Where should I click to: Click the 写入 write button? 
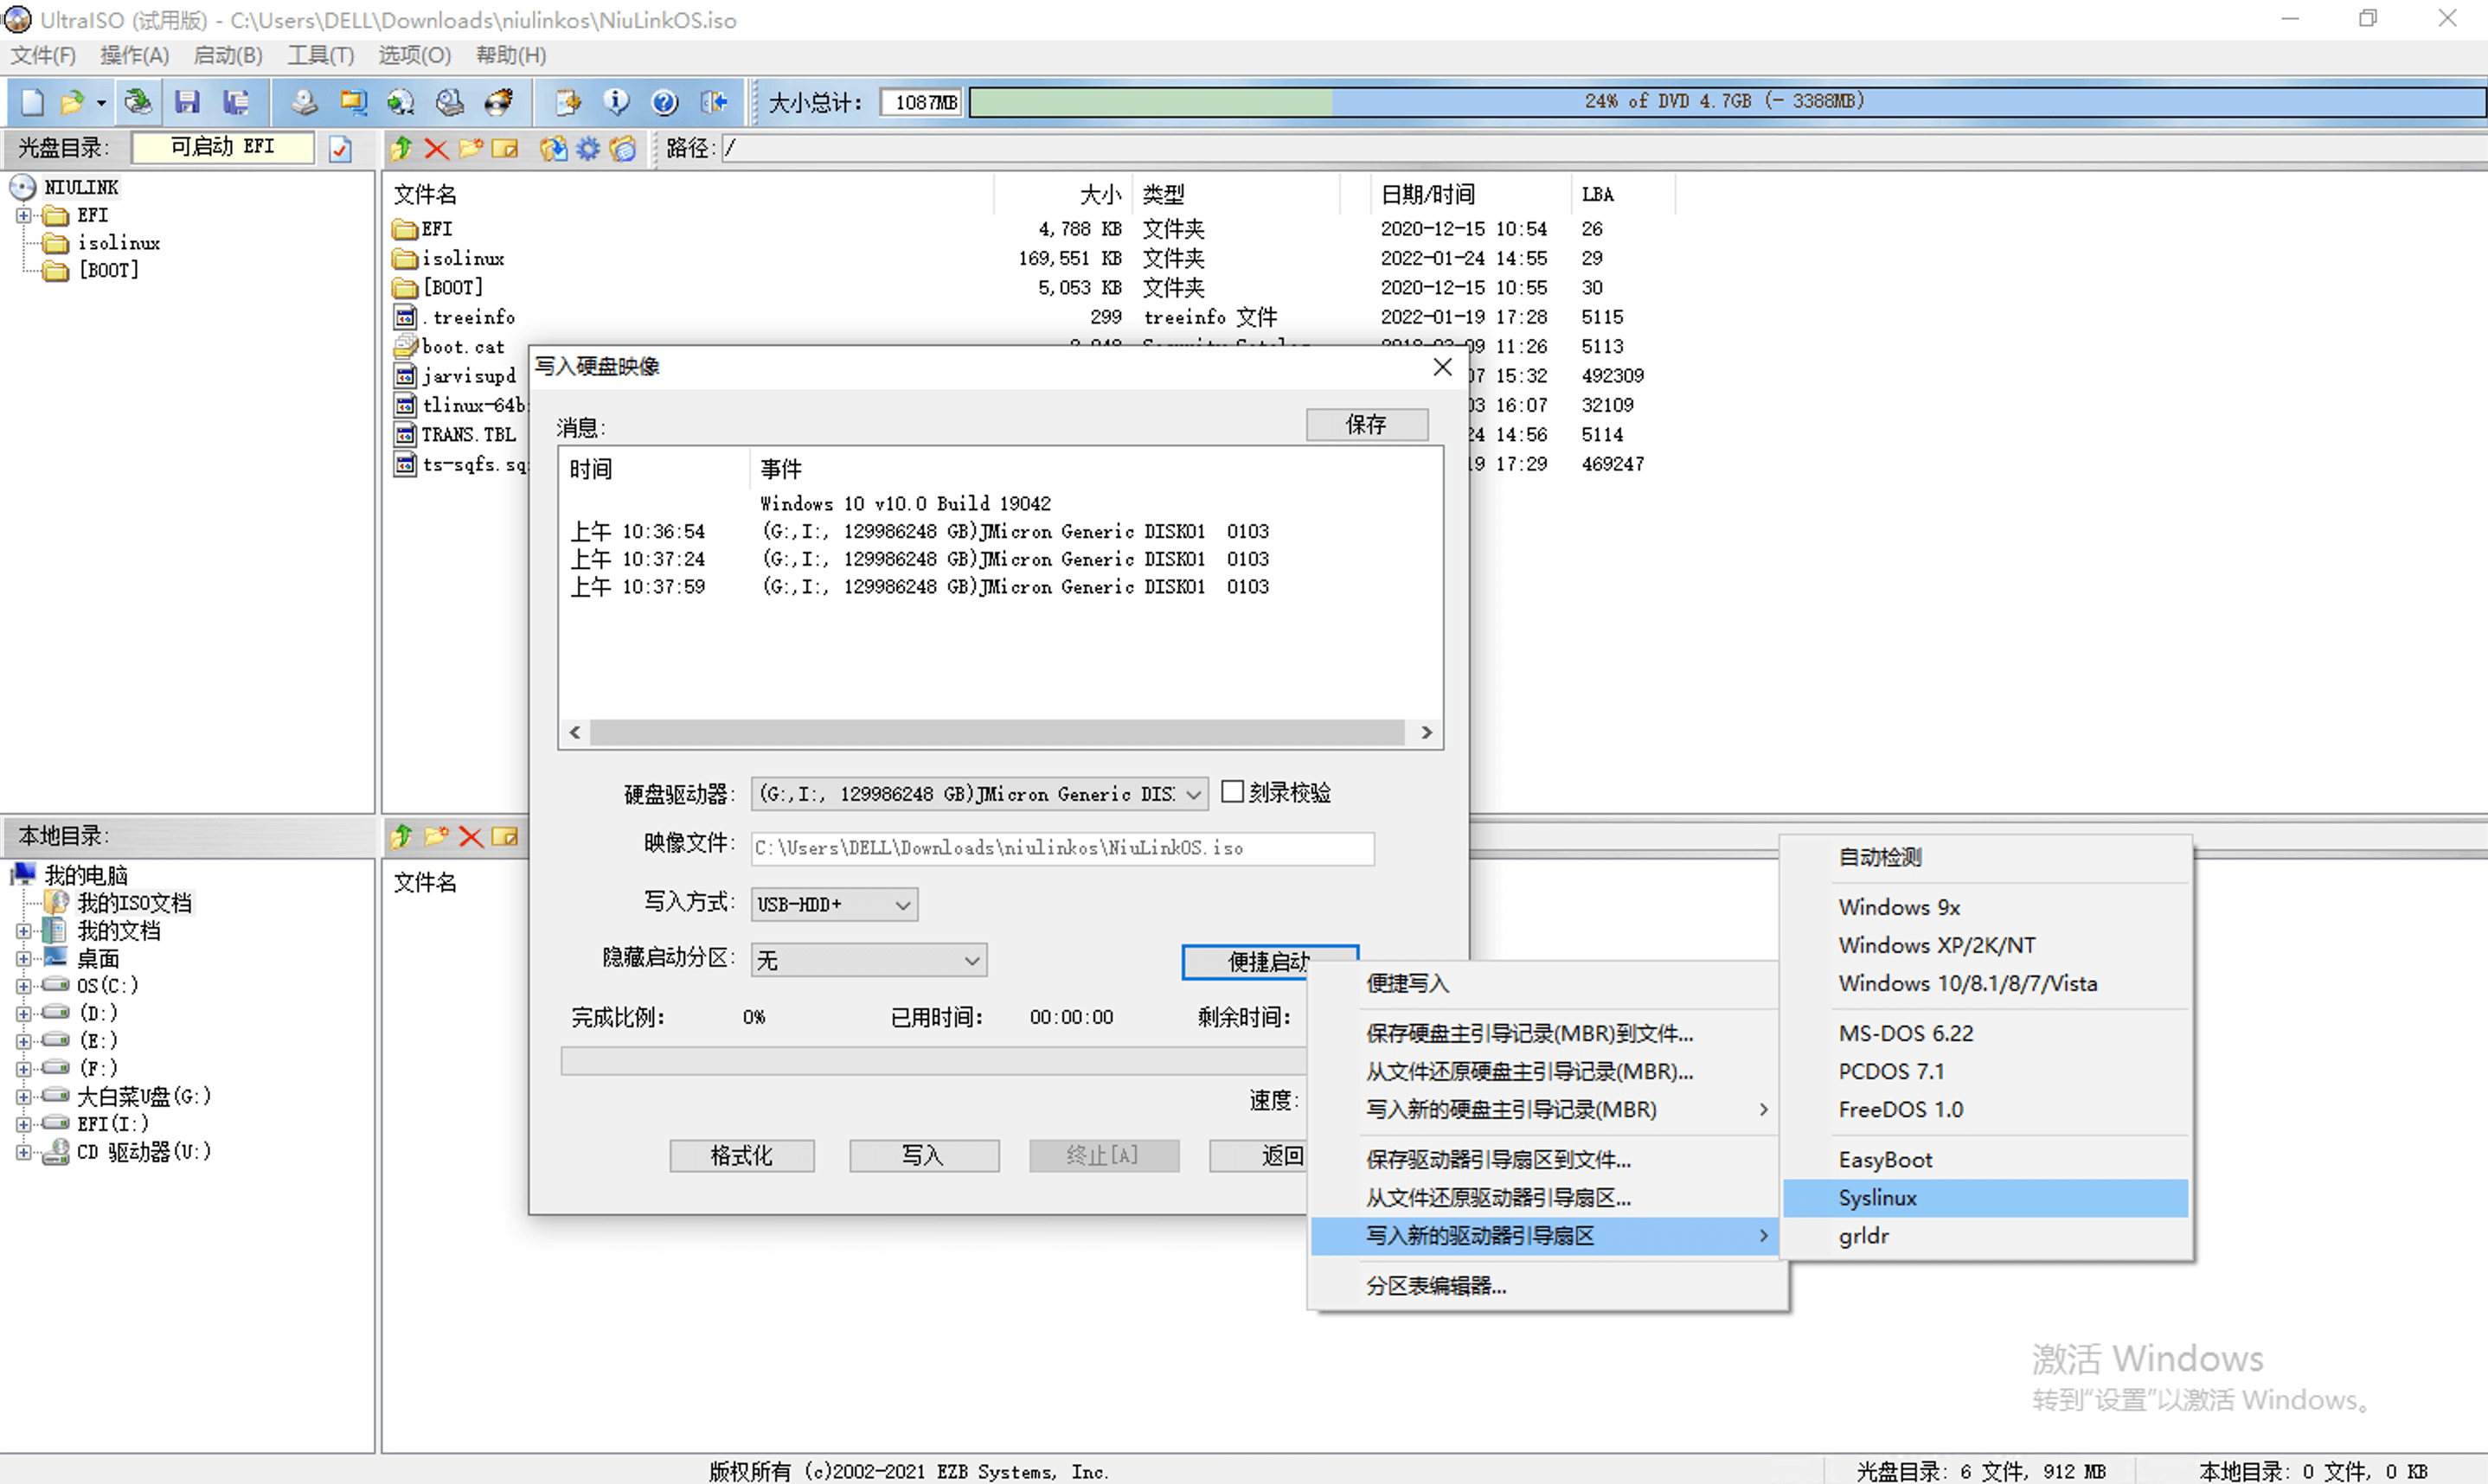tap(923, 1156)
